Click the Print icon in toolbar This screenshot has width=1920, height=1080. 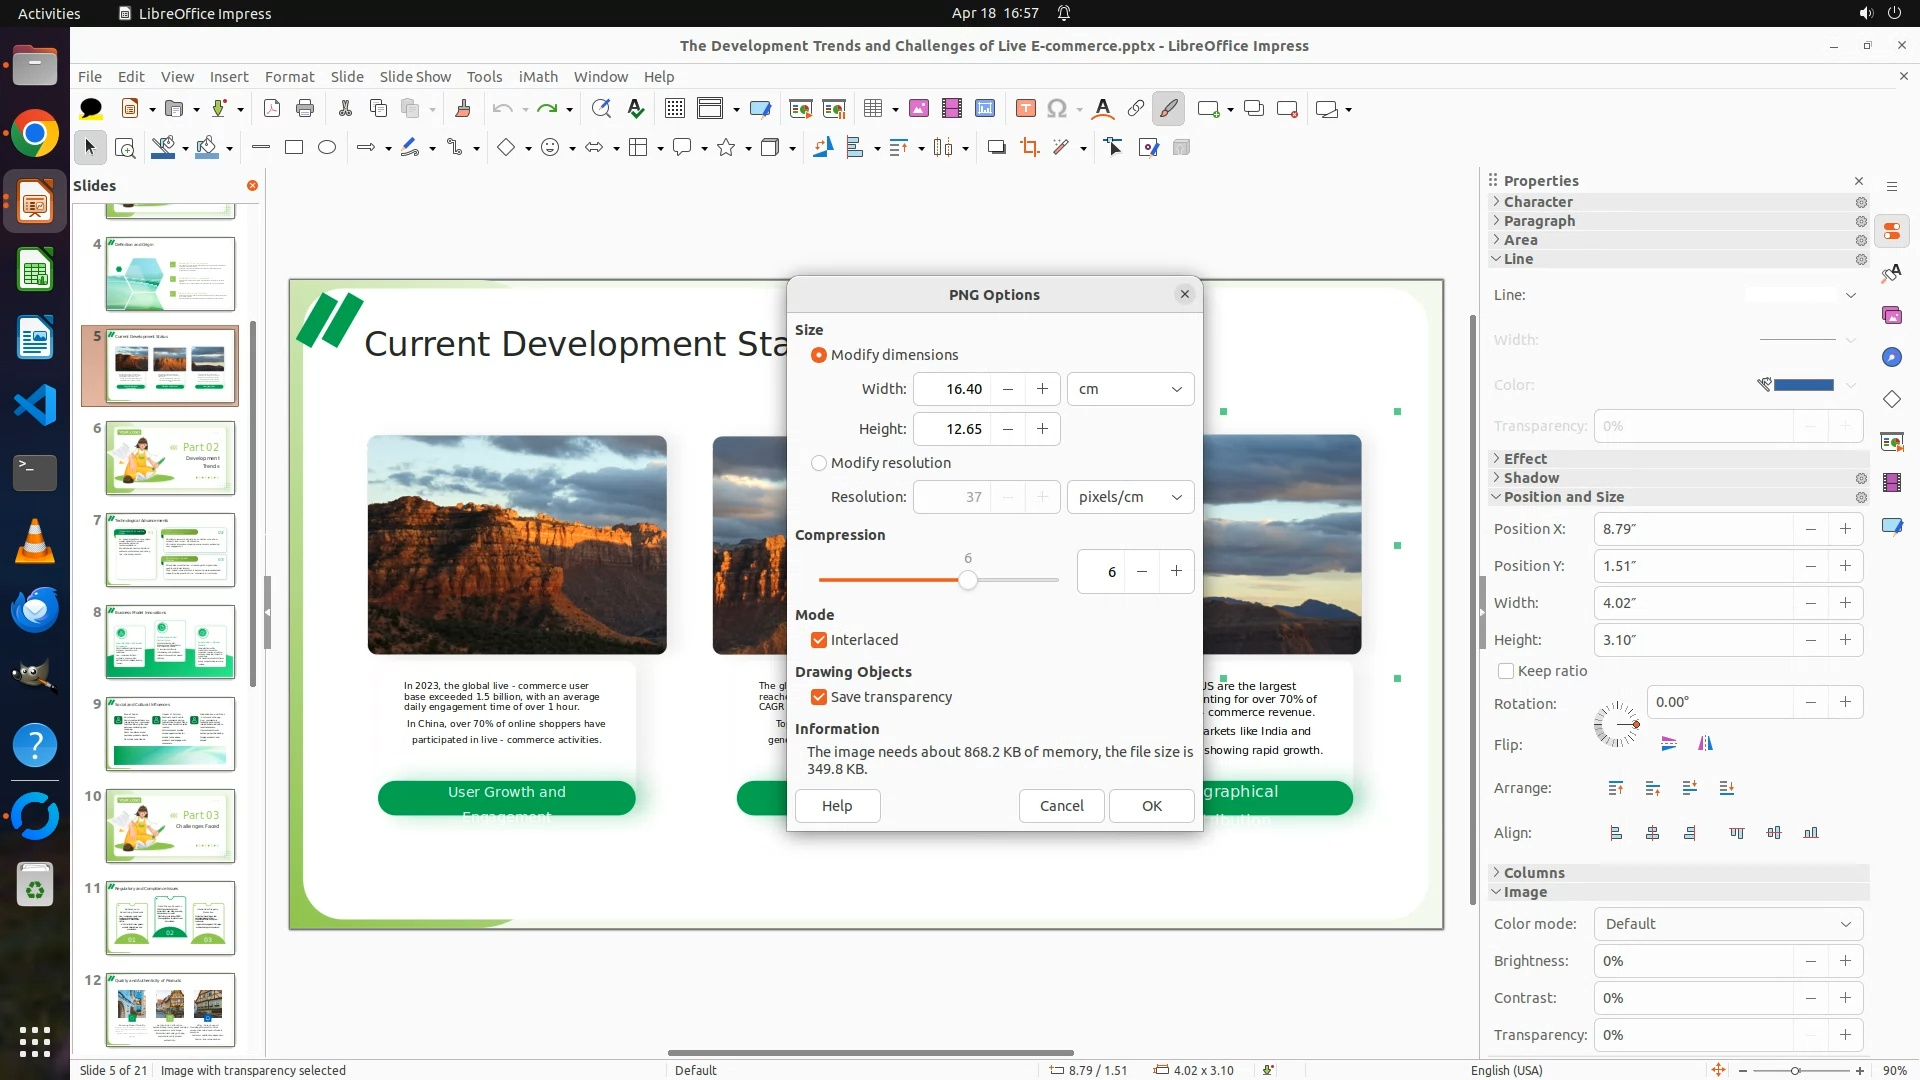click(305, 109)
